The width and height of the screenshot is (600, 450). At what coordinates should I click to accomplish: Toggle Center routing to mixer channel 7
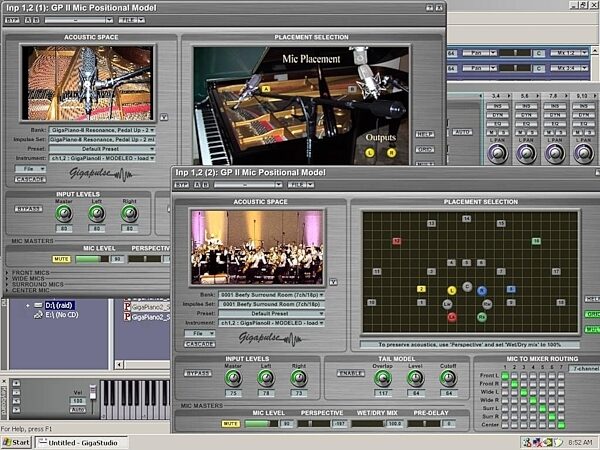pos(561,425)
